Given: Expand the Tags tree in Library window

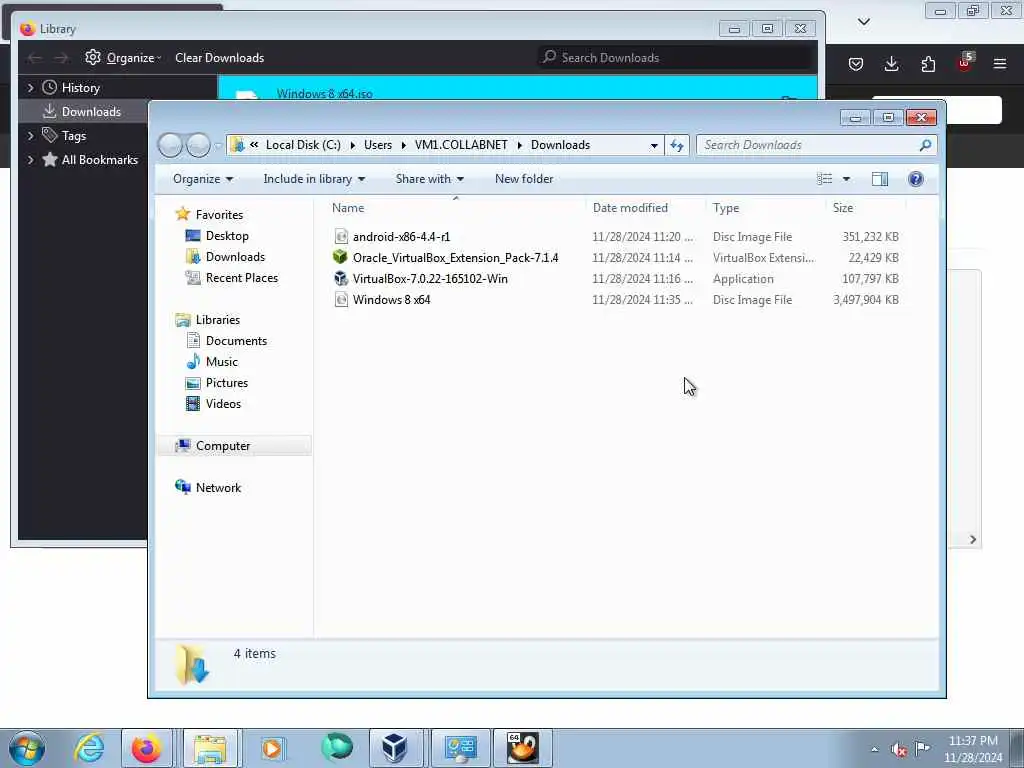Looking at the screenshot, I should pos(30,136).
